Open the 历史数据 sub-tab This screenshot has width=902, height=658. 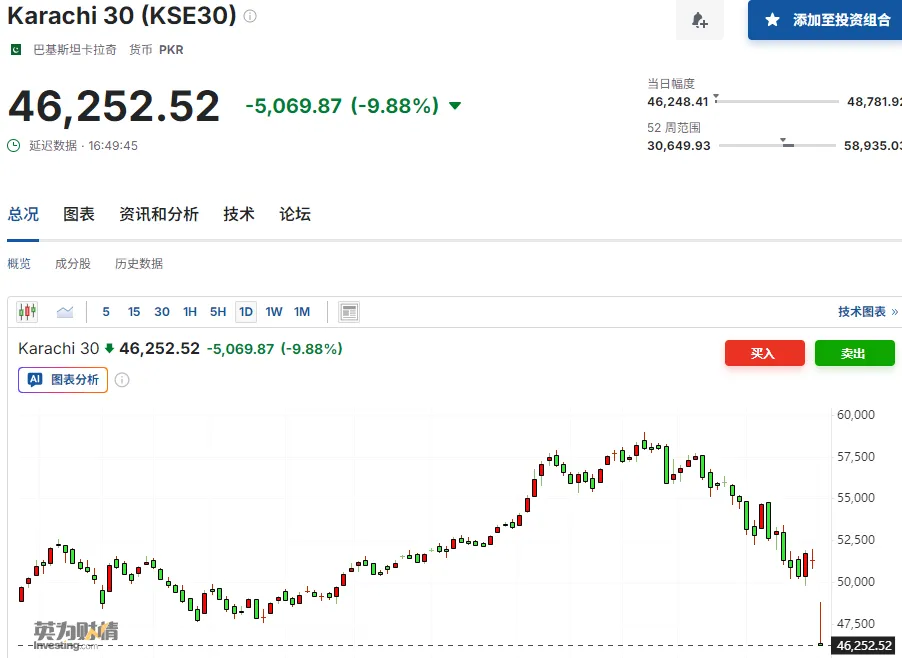(x=139, y=264)
